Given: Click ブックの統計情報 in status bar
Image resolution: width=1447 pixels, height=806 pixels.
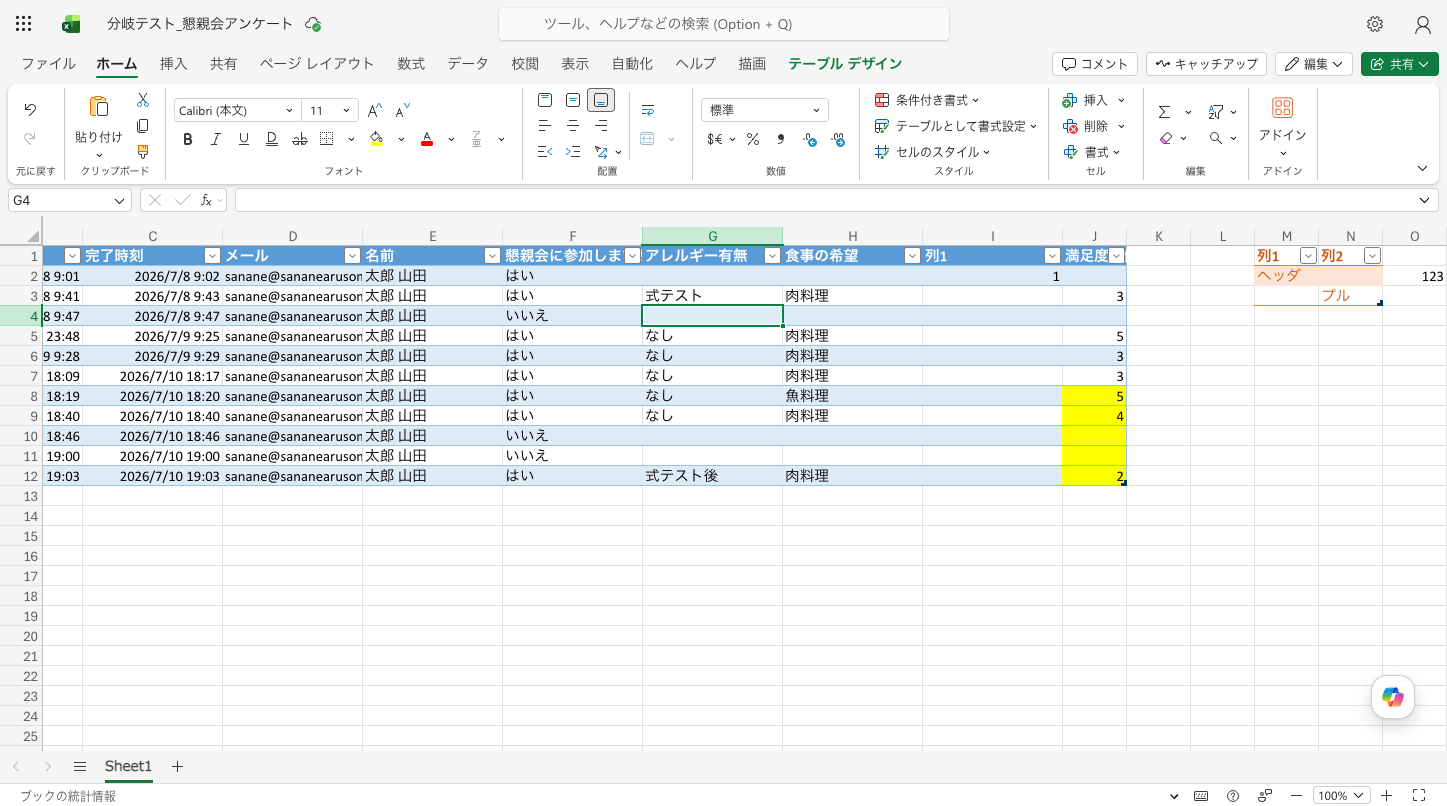Looking at the screenshot, I should tap(68, 796).
